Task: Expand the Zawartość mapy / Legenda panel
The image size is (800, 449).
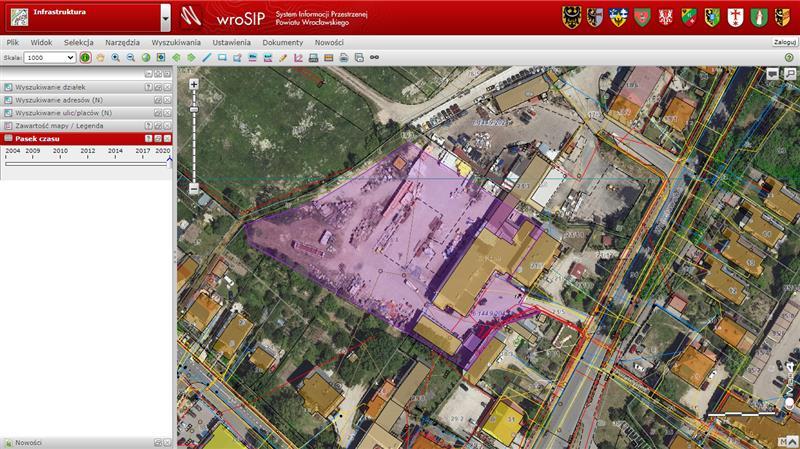Action: point(158,125)
